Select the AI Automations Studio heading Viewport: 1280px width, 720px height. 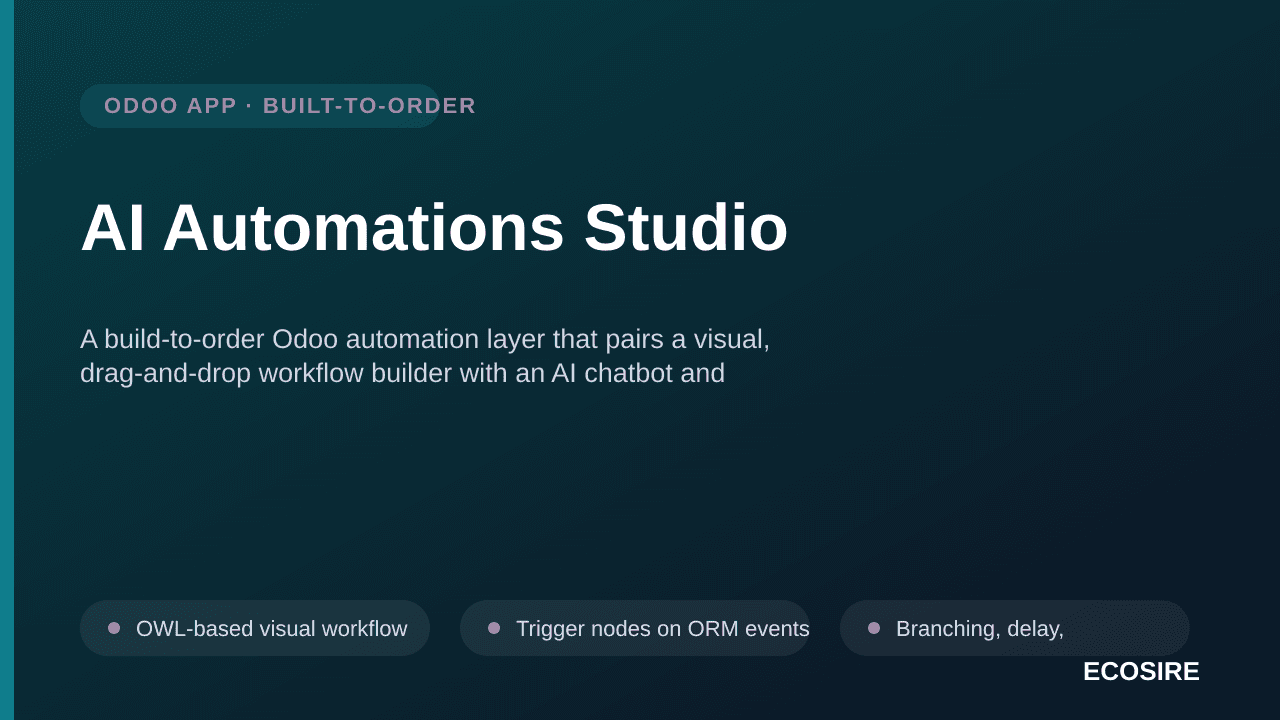point(434,228)
